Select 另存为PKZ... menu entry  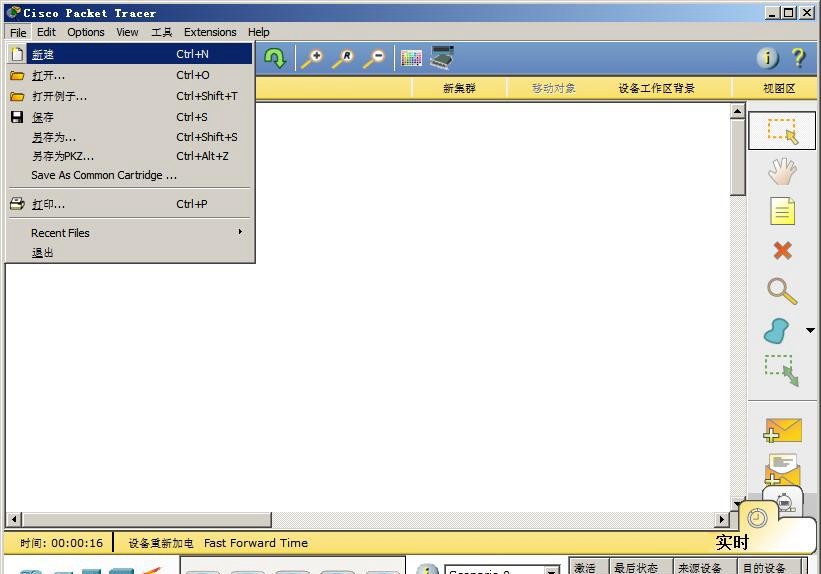[x=130, y=156]
